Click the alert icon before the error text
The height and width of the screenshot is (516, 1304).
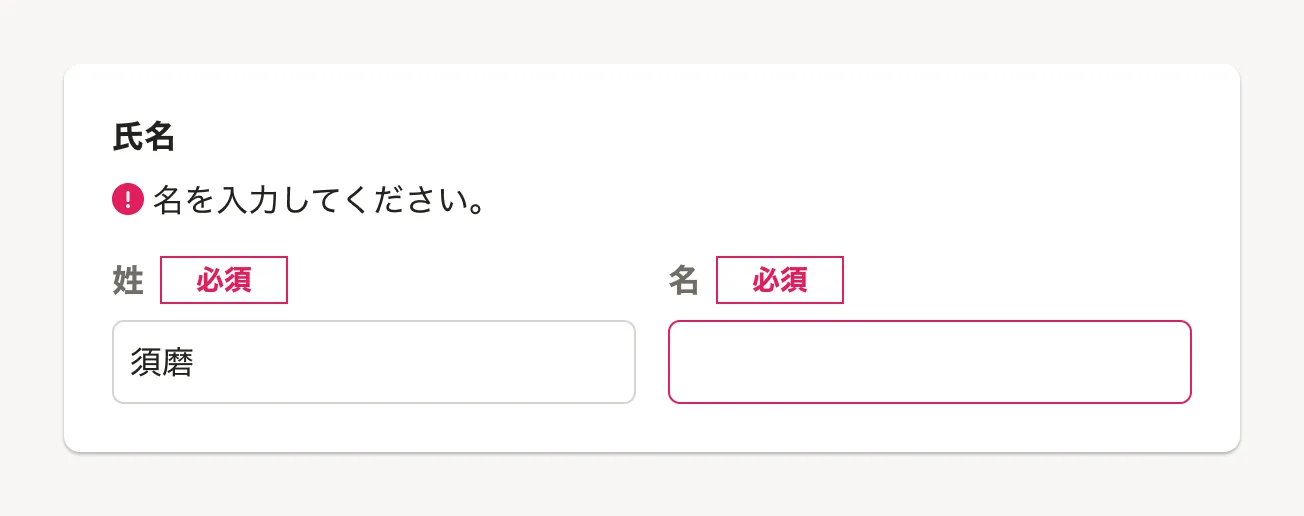(x=128, y=201)
